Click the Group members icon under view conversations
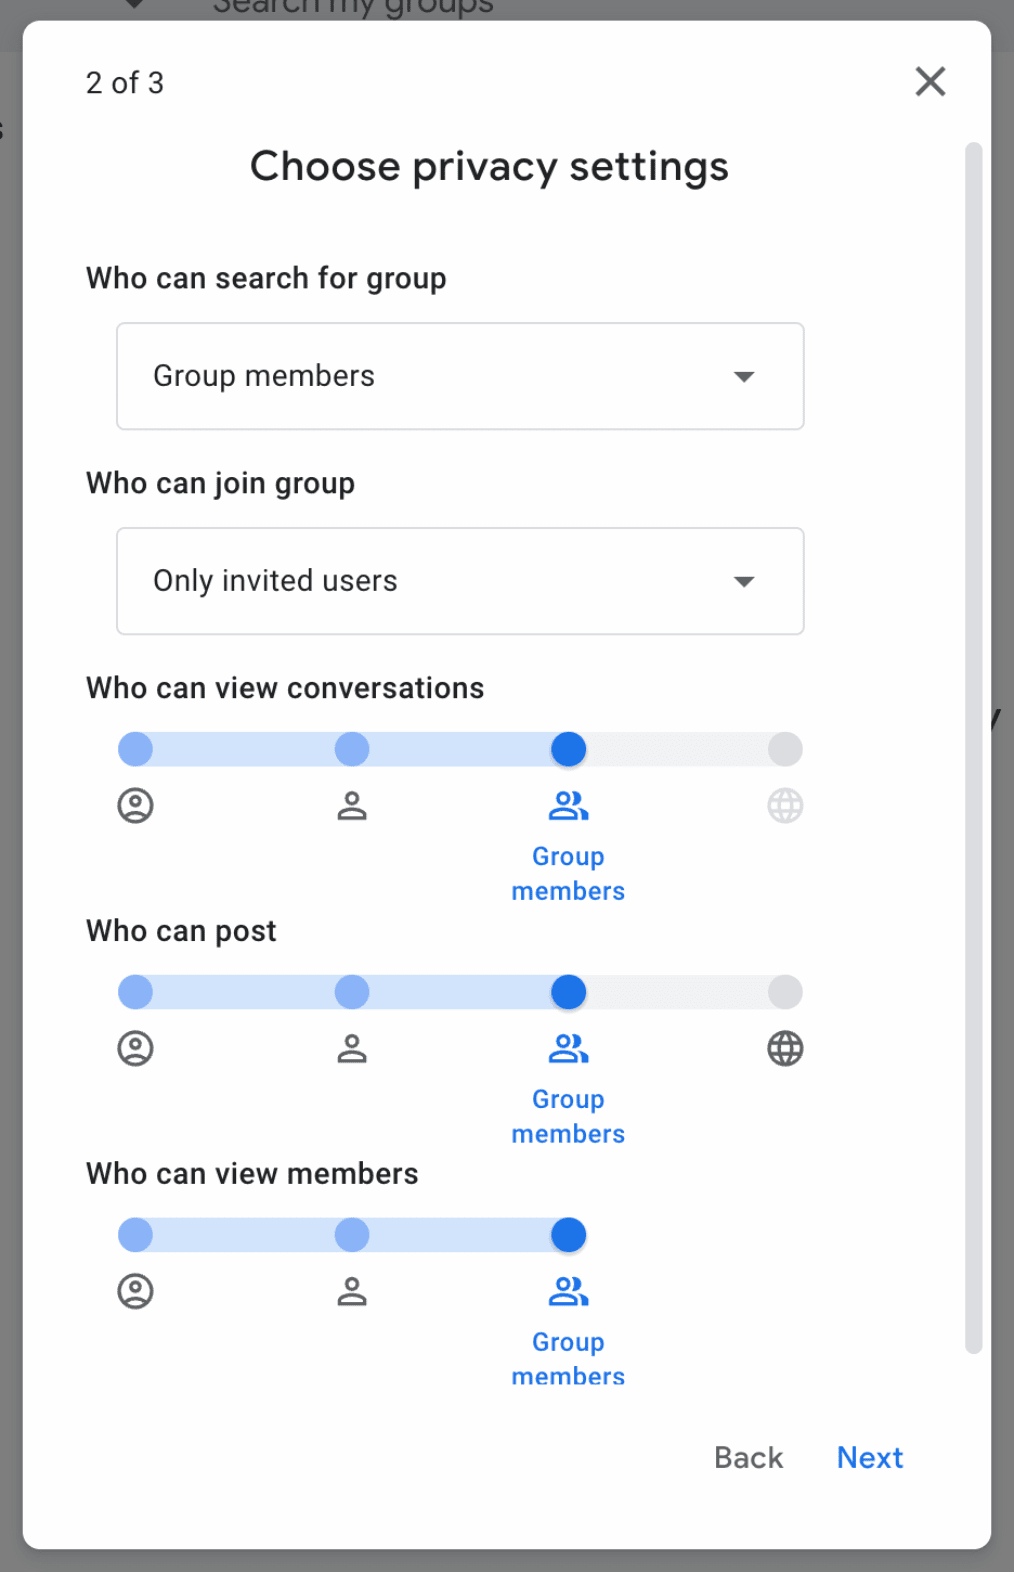 click(568, 805)
